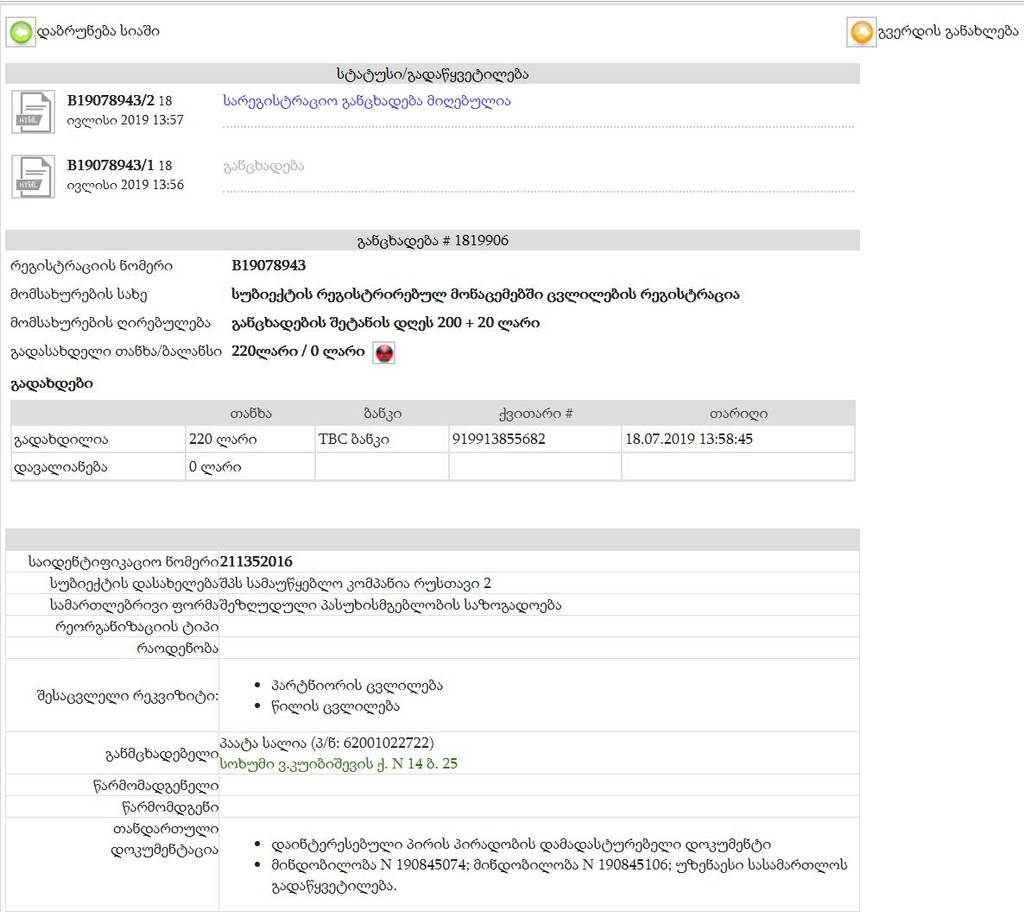The width and height of the screenshot is (1024, 912).
Task: Click the document icon next to the registration application
Action: tap(33, 112)
